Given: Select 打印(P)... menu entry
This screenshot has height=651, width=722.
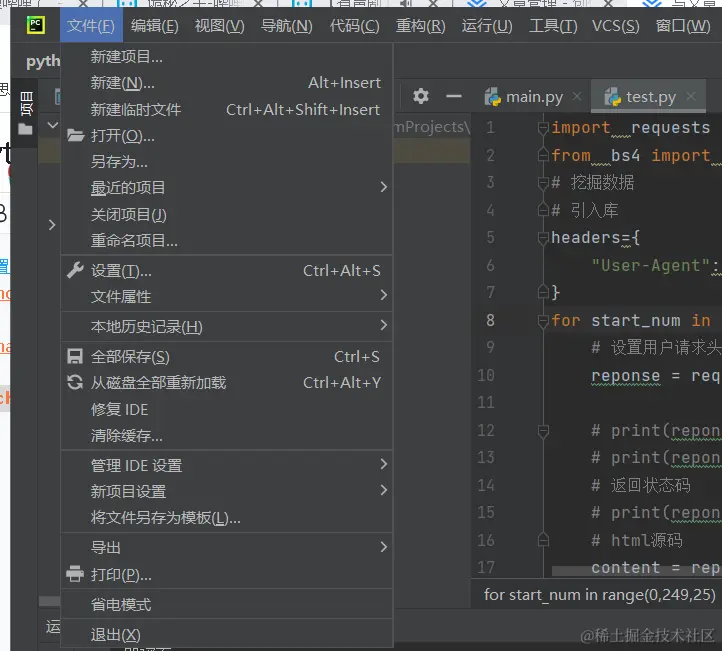Looking at the screenshot, I should point(227,575).
